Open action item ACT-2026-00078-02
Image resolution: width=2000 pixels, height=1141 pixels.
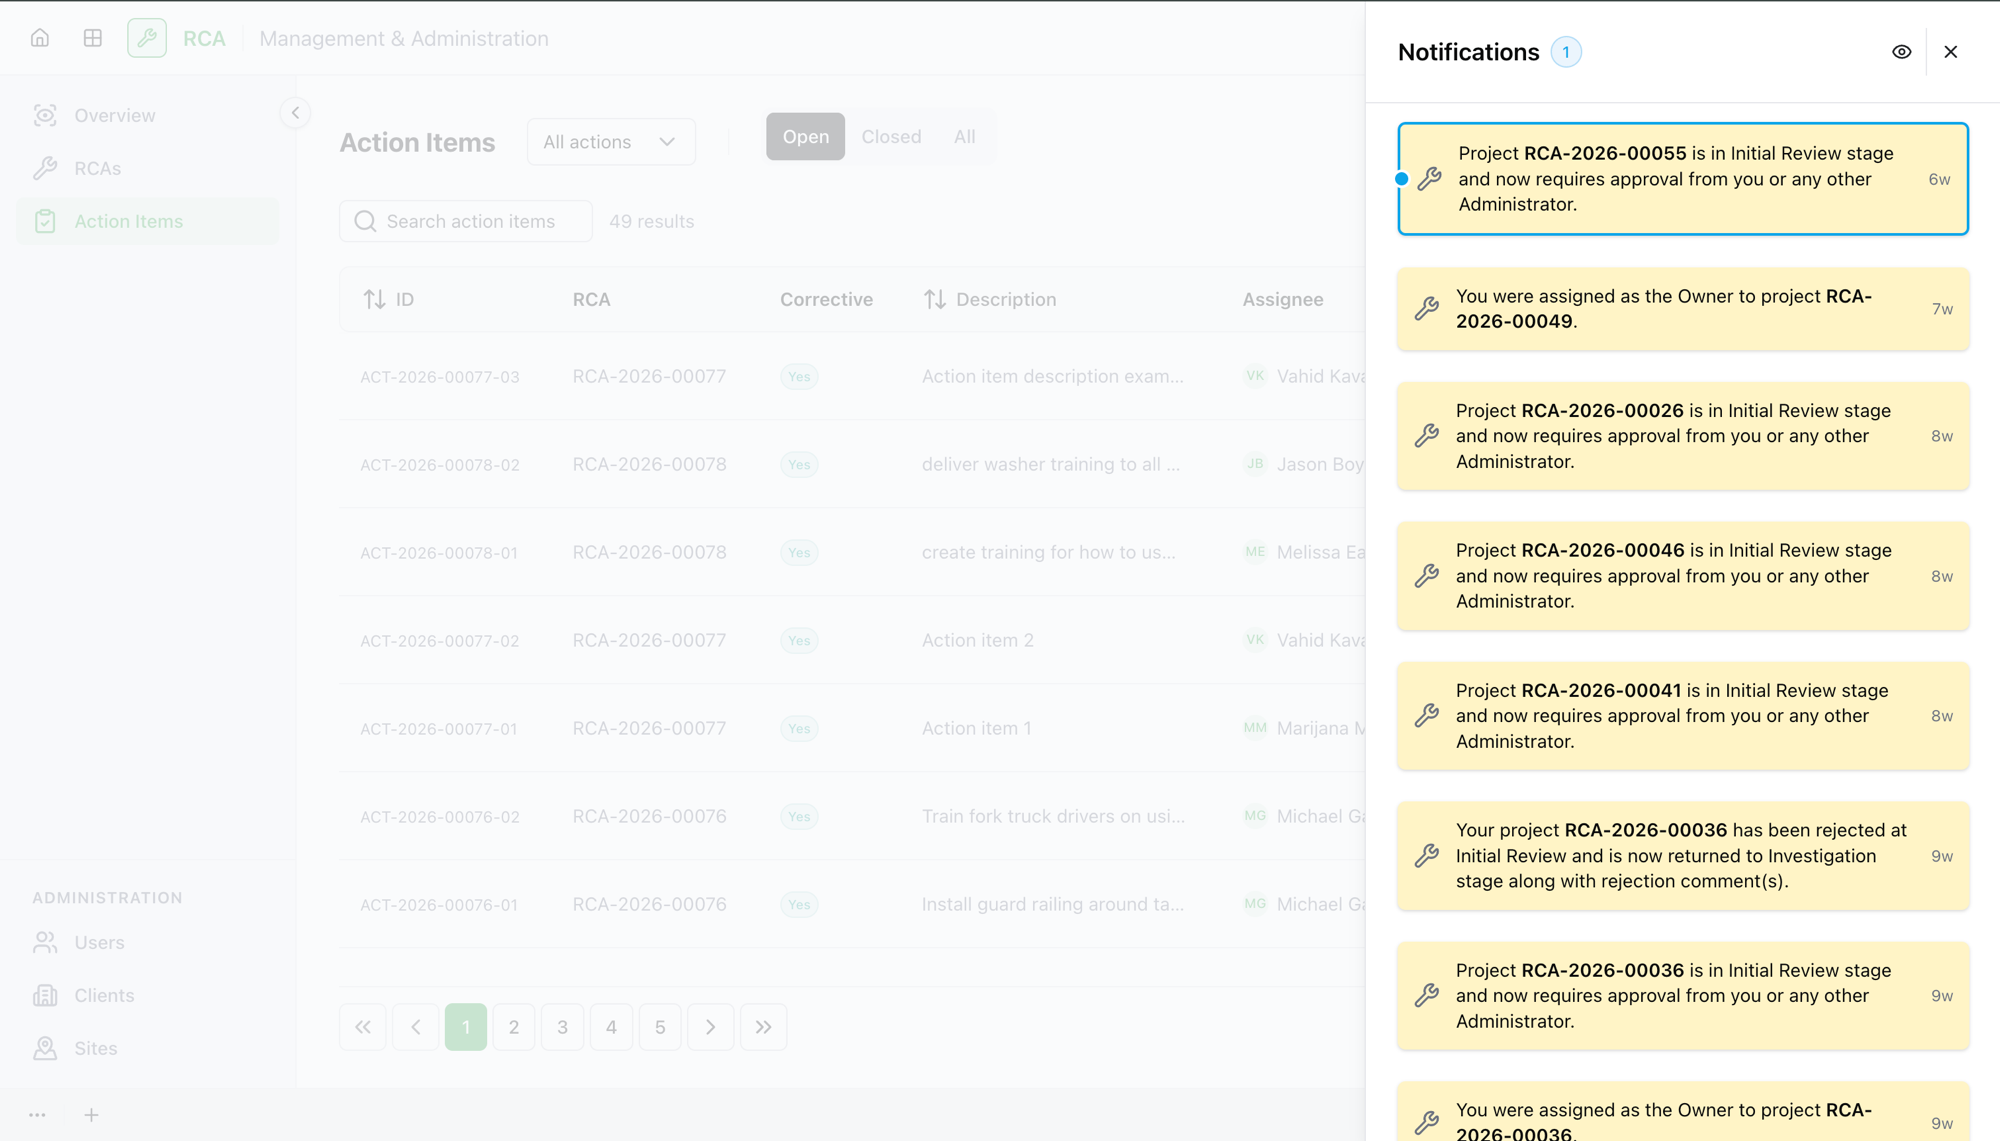(440, 465)
